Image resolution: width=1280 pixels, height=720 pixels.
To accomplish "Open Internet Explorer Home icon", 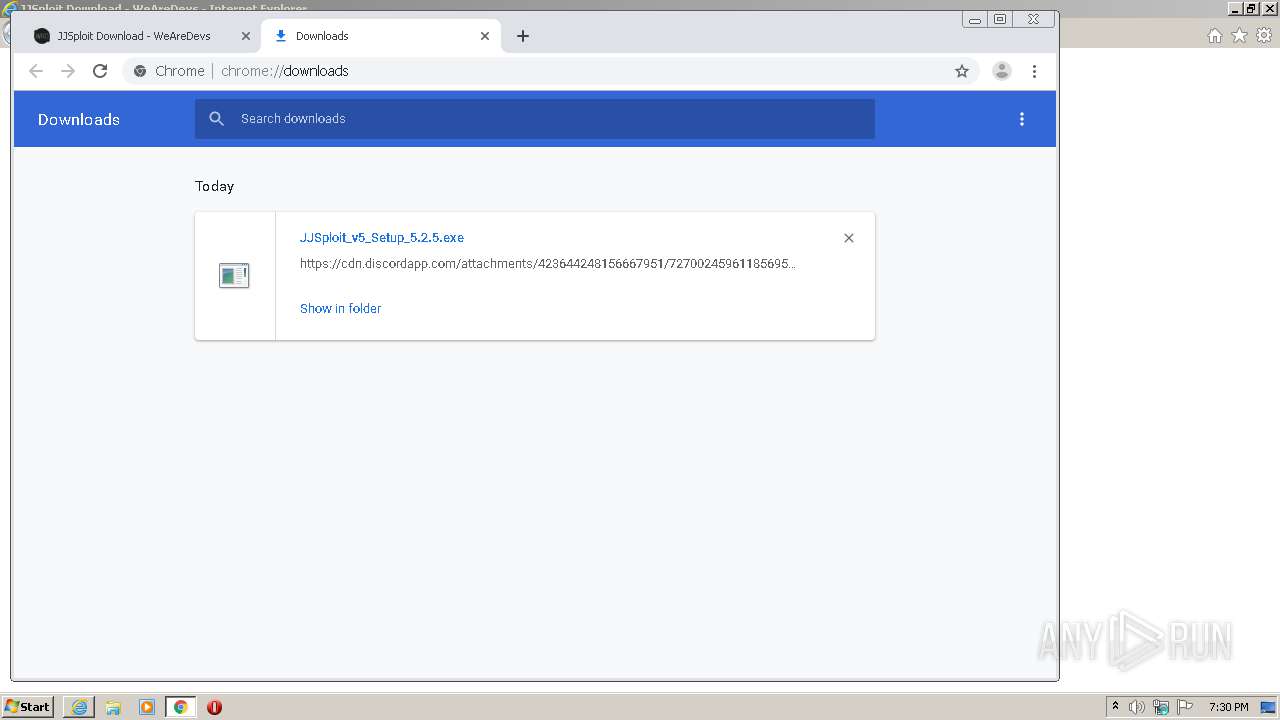I will click(1214, 36).
